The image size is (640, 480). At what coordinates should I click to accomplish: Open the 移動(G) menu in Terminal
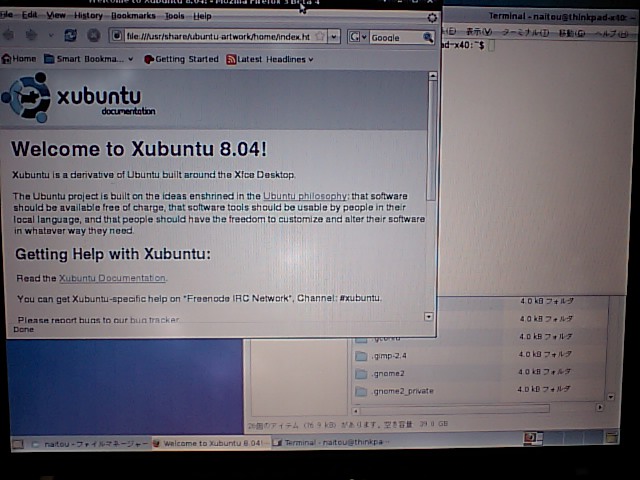tap(571, 33)
